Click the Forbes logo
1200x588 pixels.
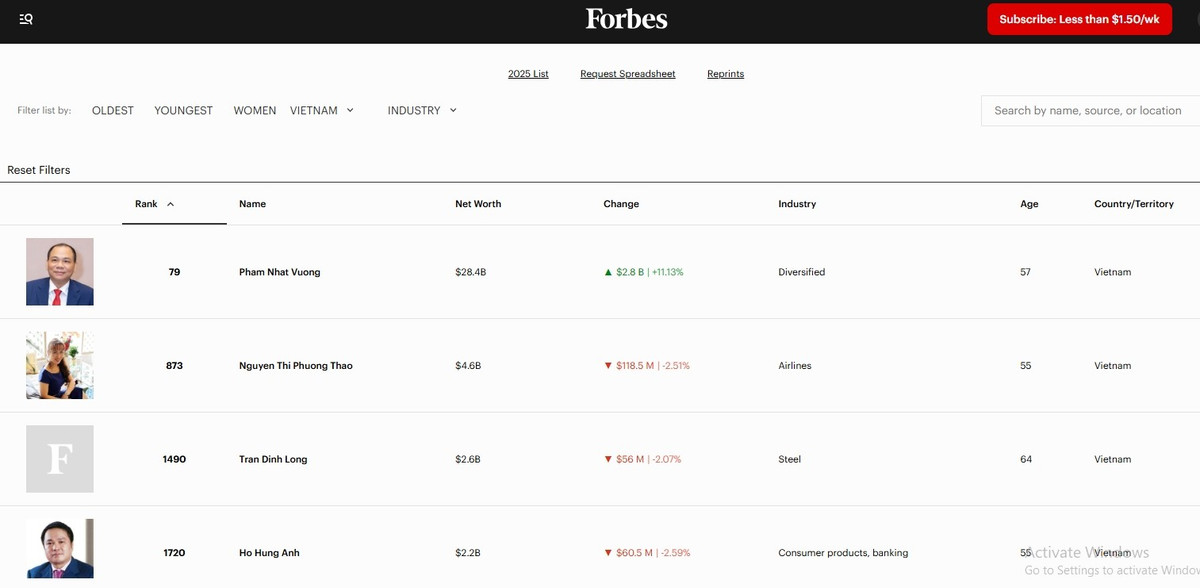pyautogui.click(x=626, y=19)
